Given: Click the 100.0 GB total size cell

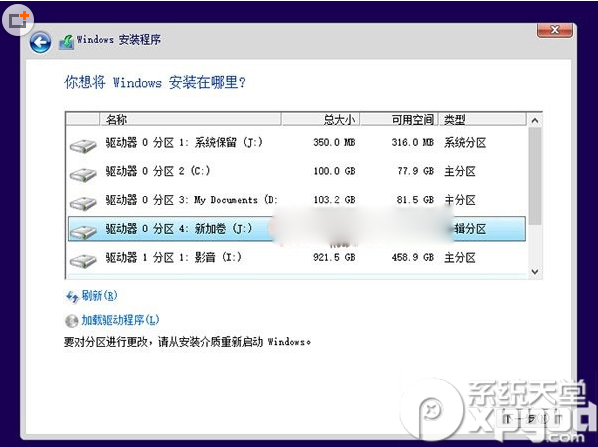Looking at the screenshot, I should coord(334,171).
